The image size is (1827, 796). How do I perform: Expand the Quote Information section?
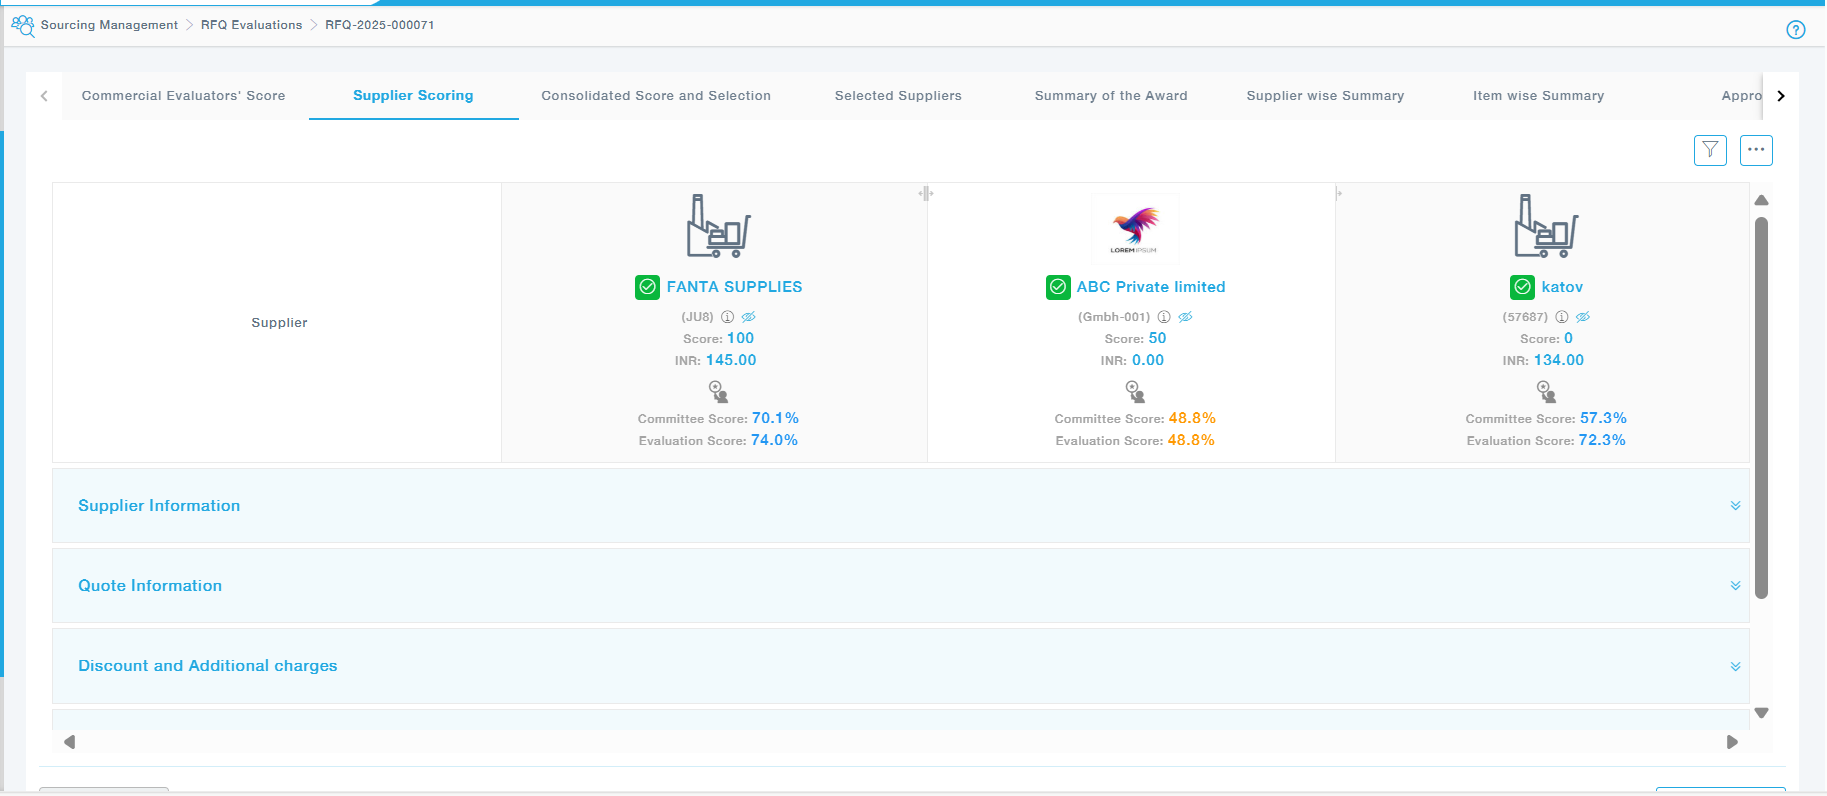pyautogui.click(x=1735, y=586)
